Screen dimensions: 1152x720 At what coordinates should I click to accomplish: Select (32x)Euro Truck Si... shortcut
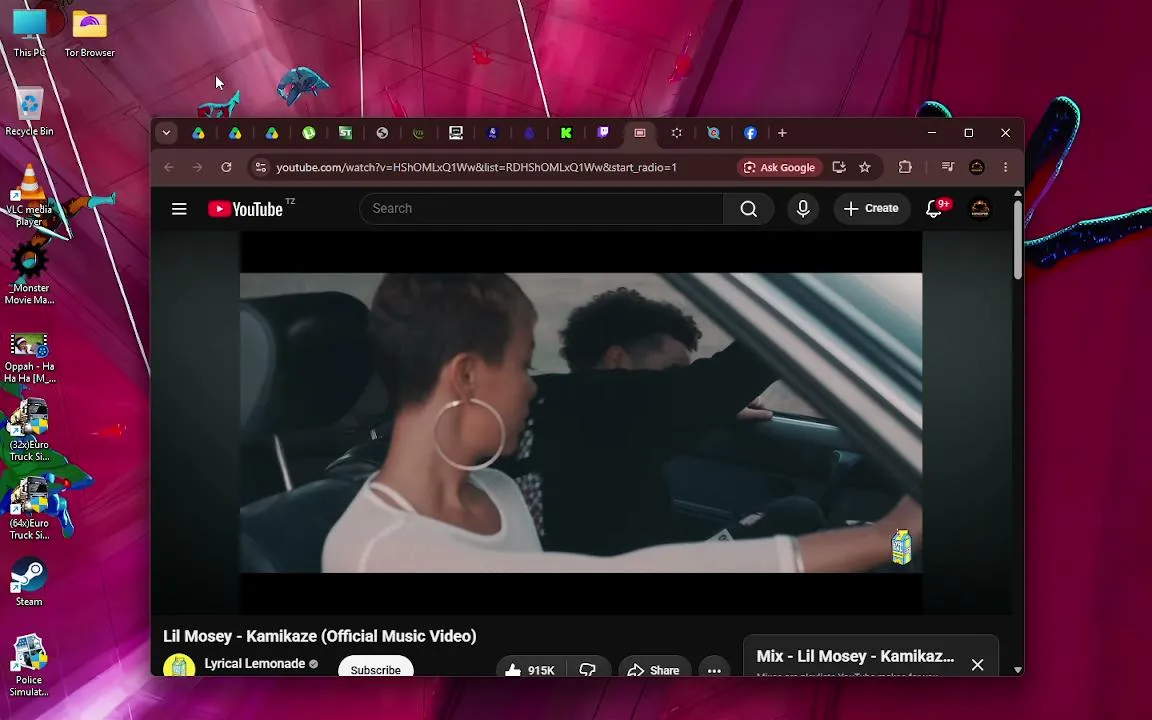29,431
